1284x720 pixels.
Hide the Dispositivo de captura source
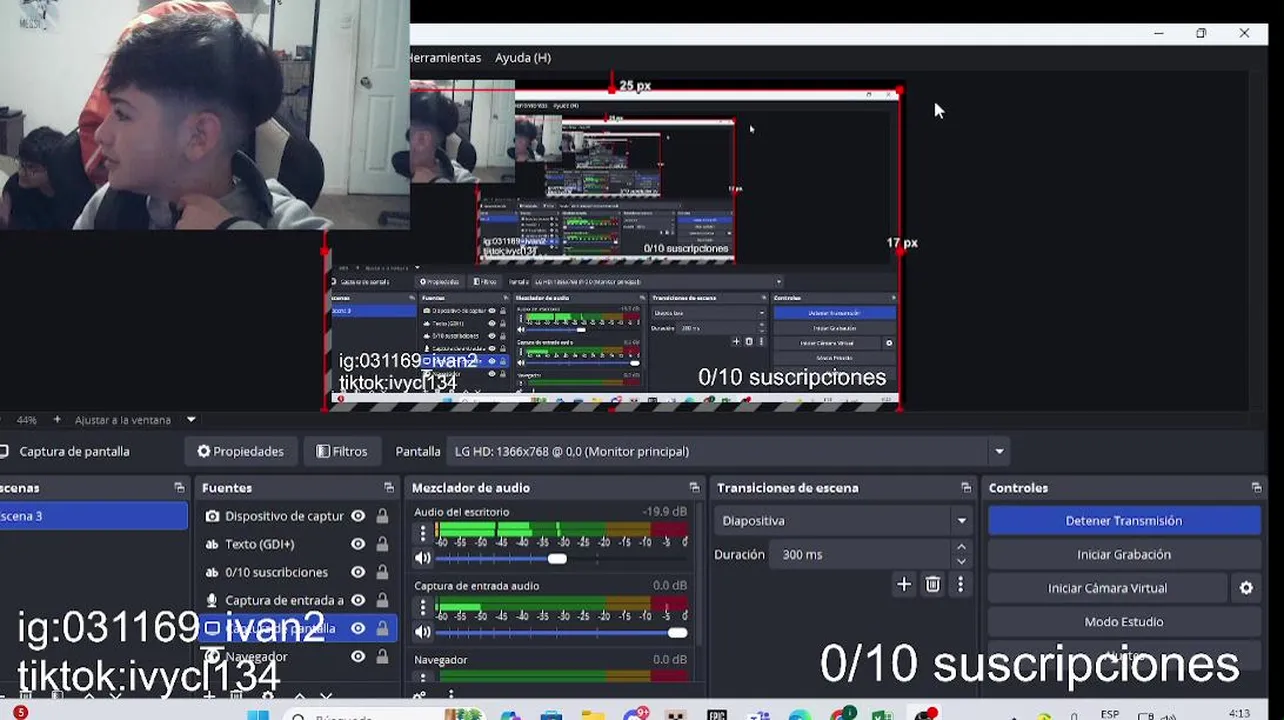point(358,516)
